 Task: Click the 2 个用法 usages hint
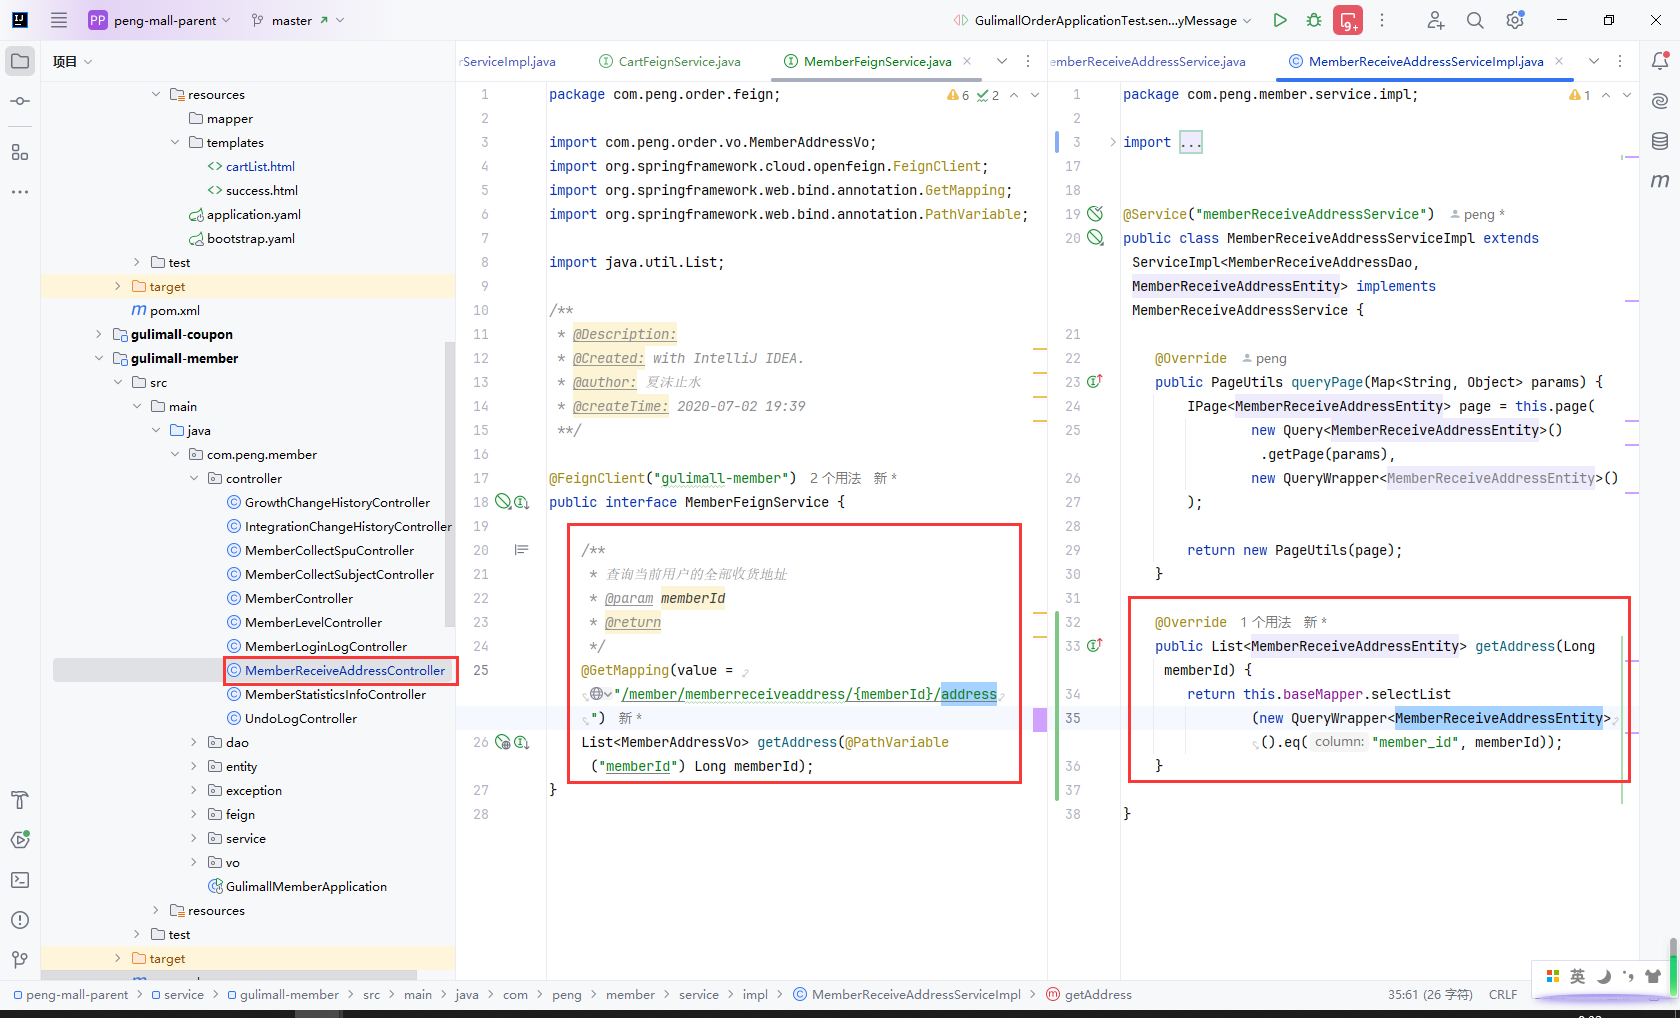point(835,478)
